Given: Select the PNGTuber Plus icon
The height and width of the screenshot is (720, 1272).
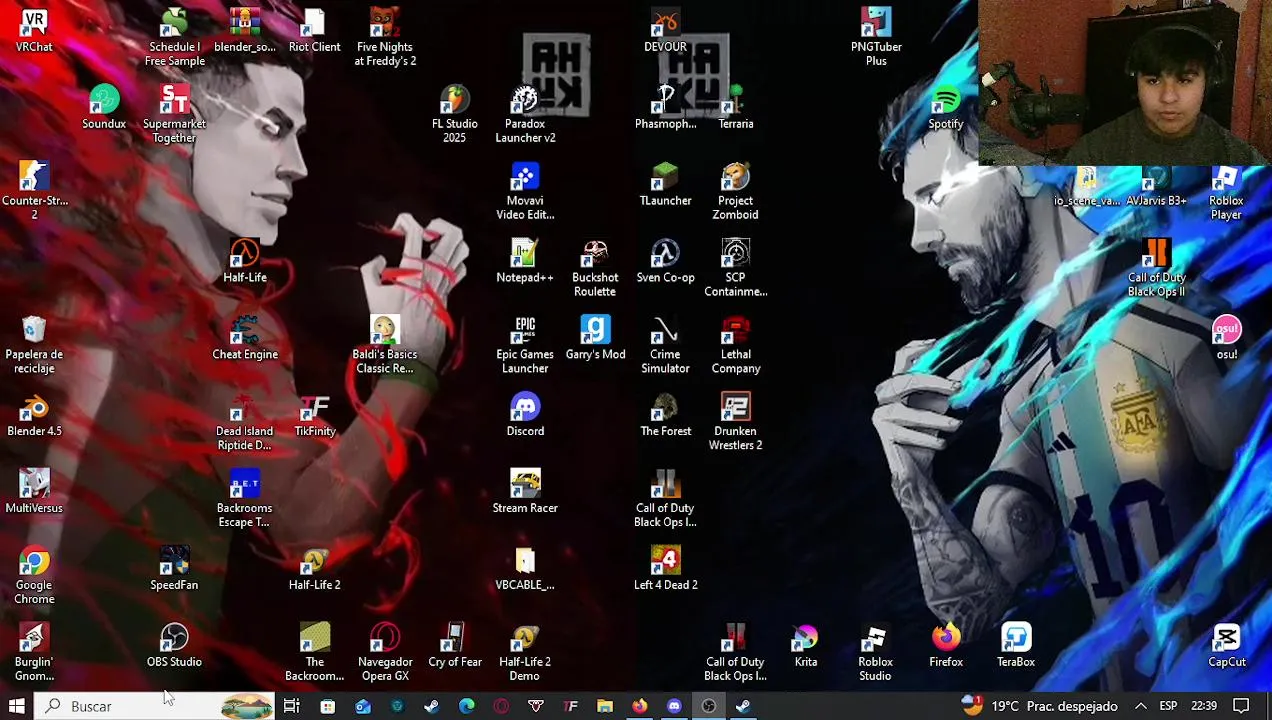Looking at the screenshot, I should [876, 38].
